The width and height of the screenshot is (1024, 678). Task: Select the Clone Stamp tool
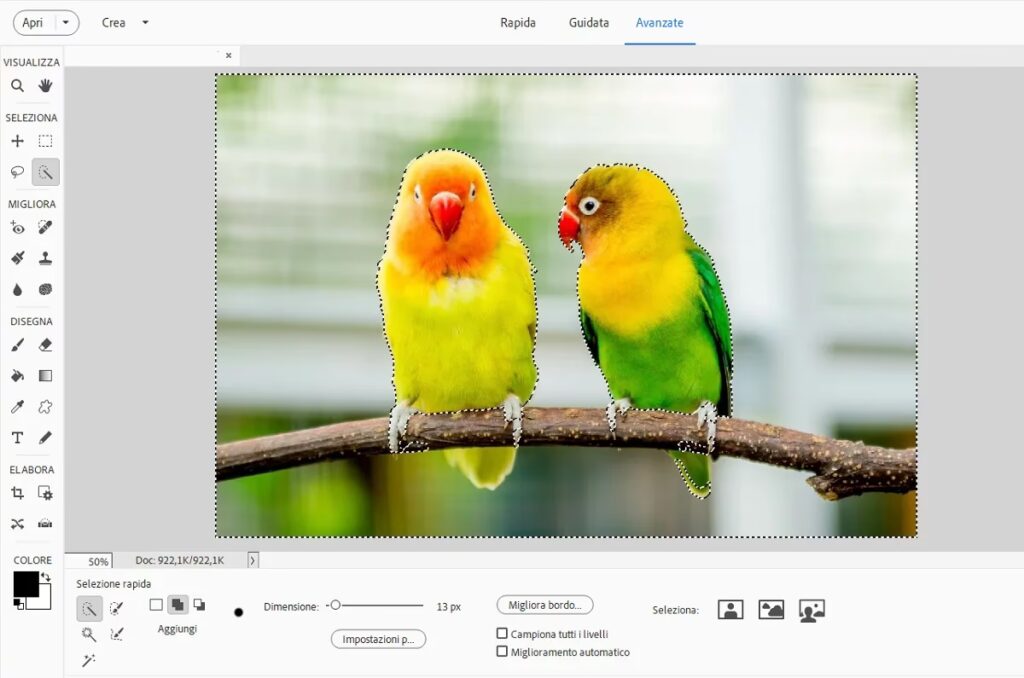[x=45, y=258]
